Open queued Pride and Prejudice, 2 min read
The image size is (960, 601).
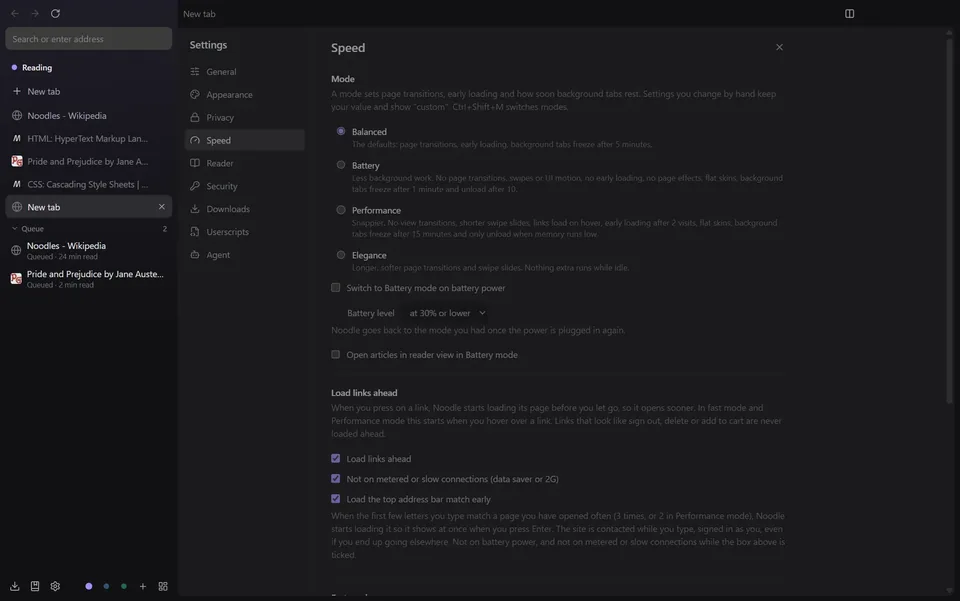(x=89, y=278)
